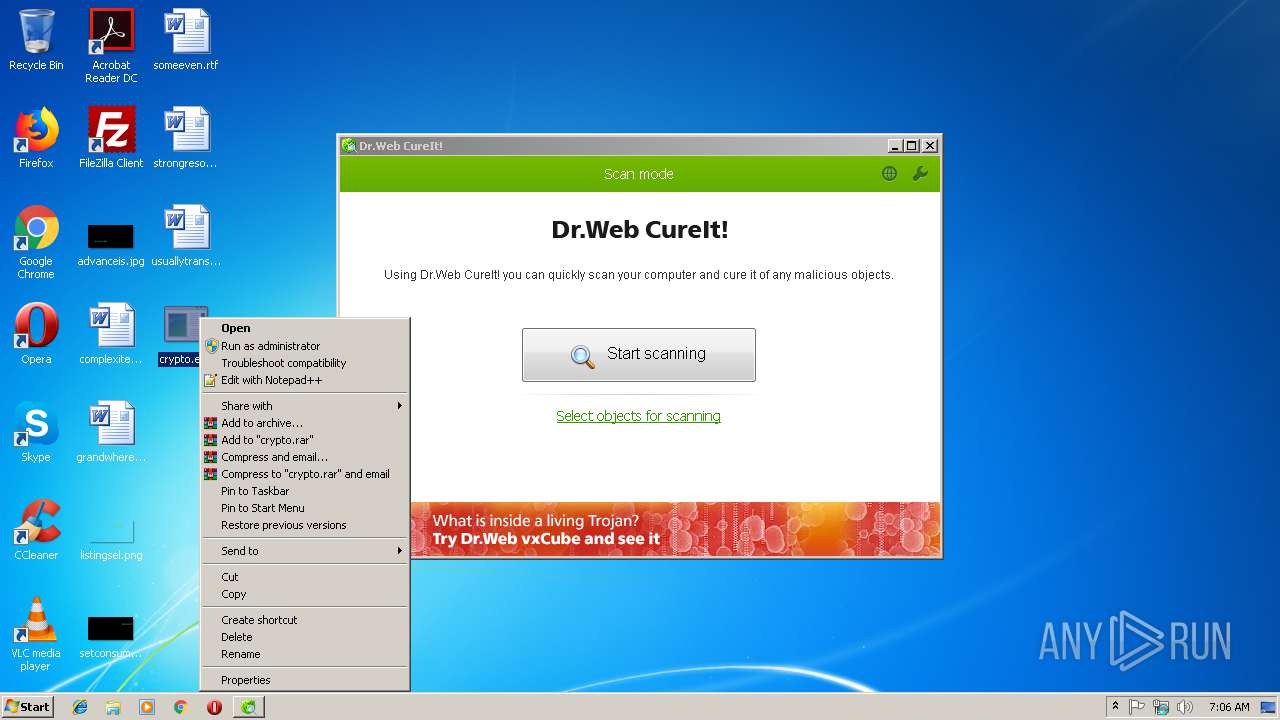Show hidden system tray icons
This screenshot has width=1280, height=720.
[x=1115, y=707]
